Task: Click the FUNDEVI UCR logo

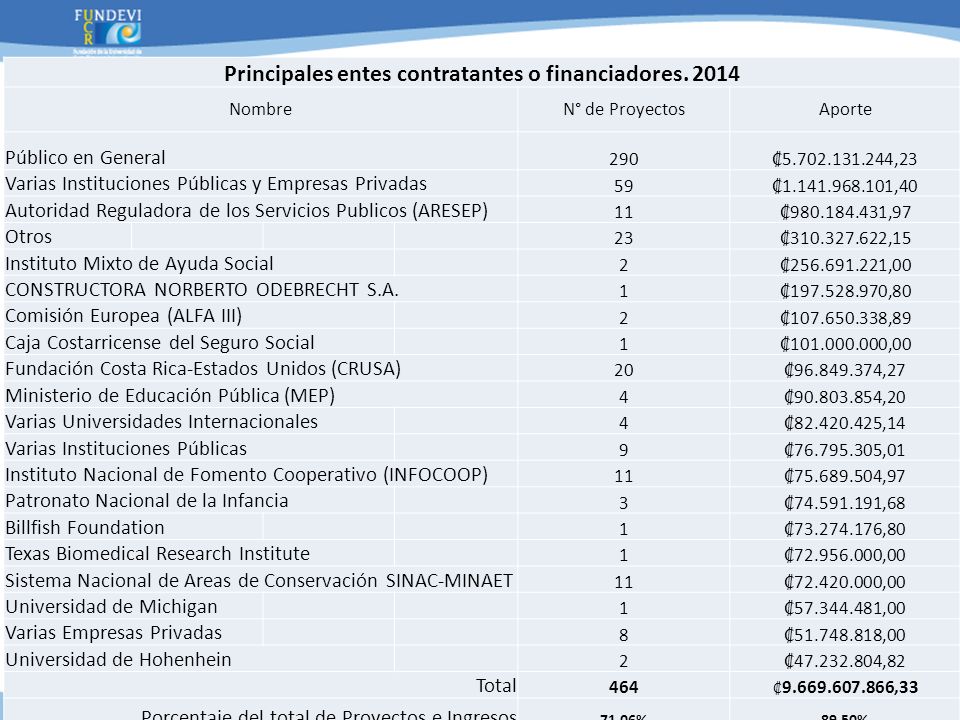Action: point(108,32)
